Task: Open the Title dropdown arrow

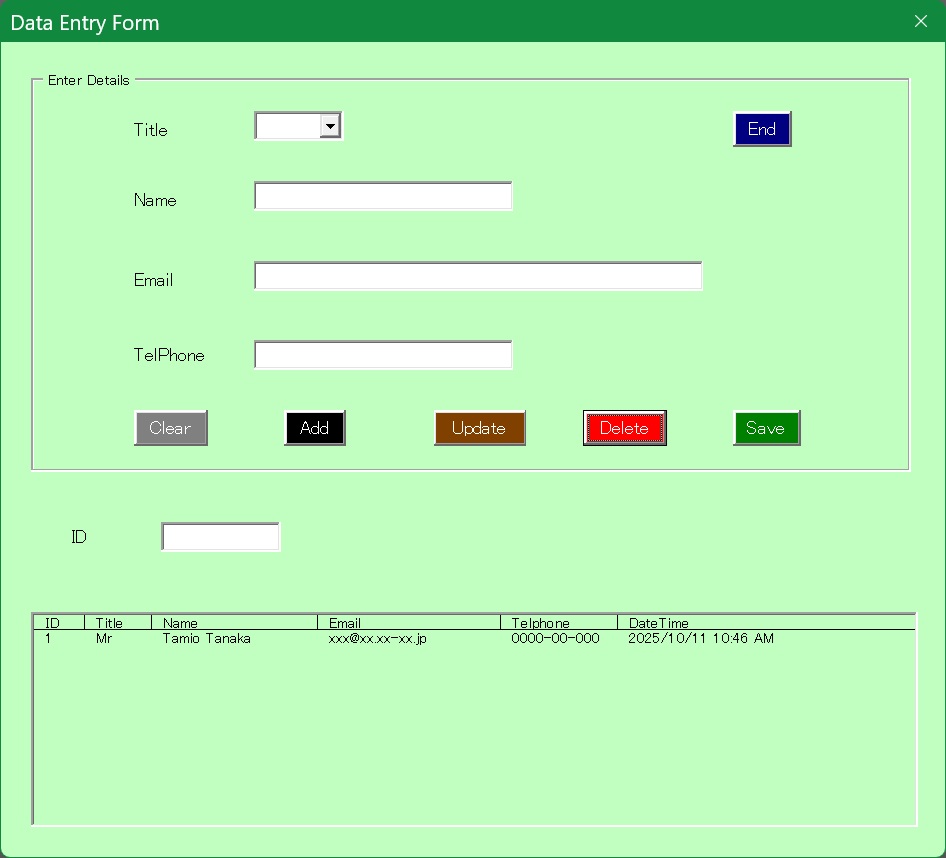Action: point(330,126)
